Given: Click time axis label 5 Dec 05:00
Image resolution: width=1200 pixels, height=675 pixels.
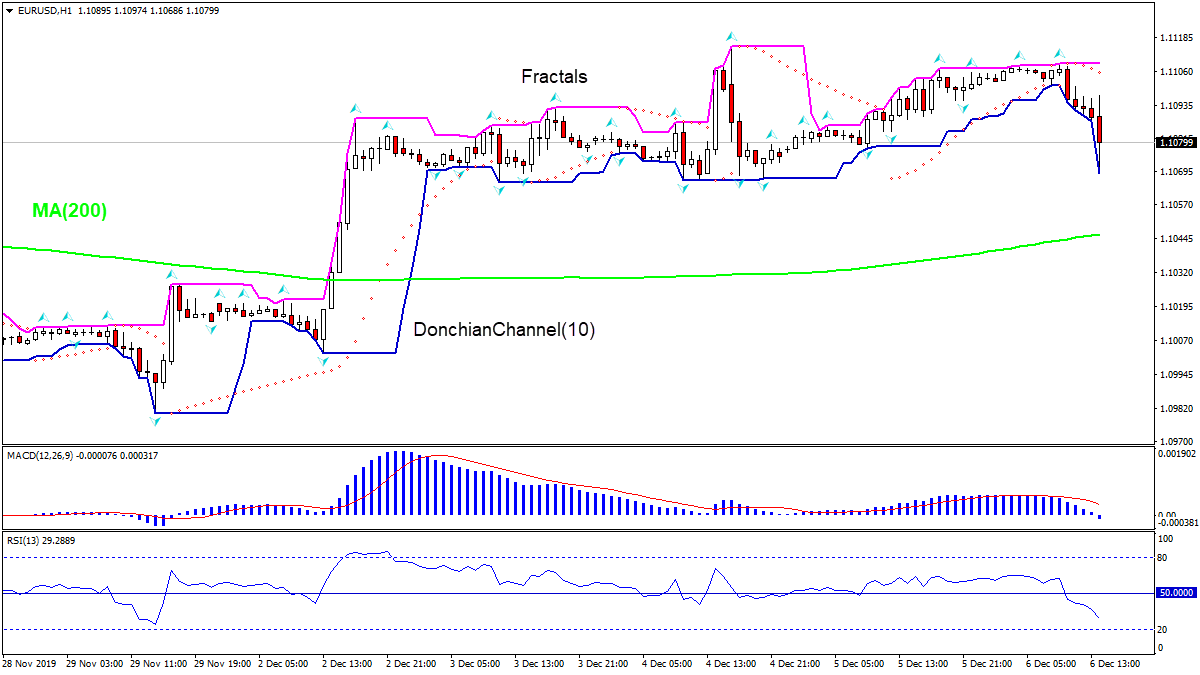Looking at the screenshot, I should pyautogui.click(x=861, y=663).
